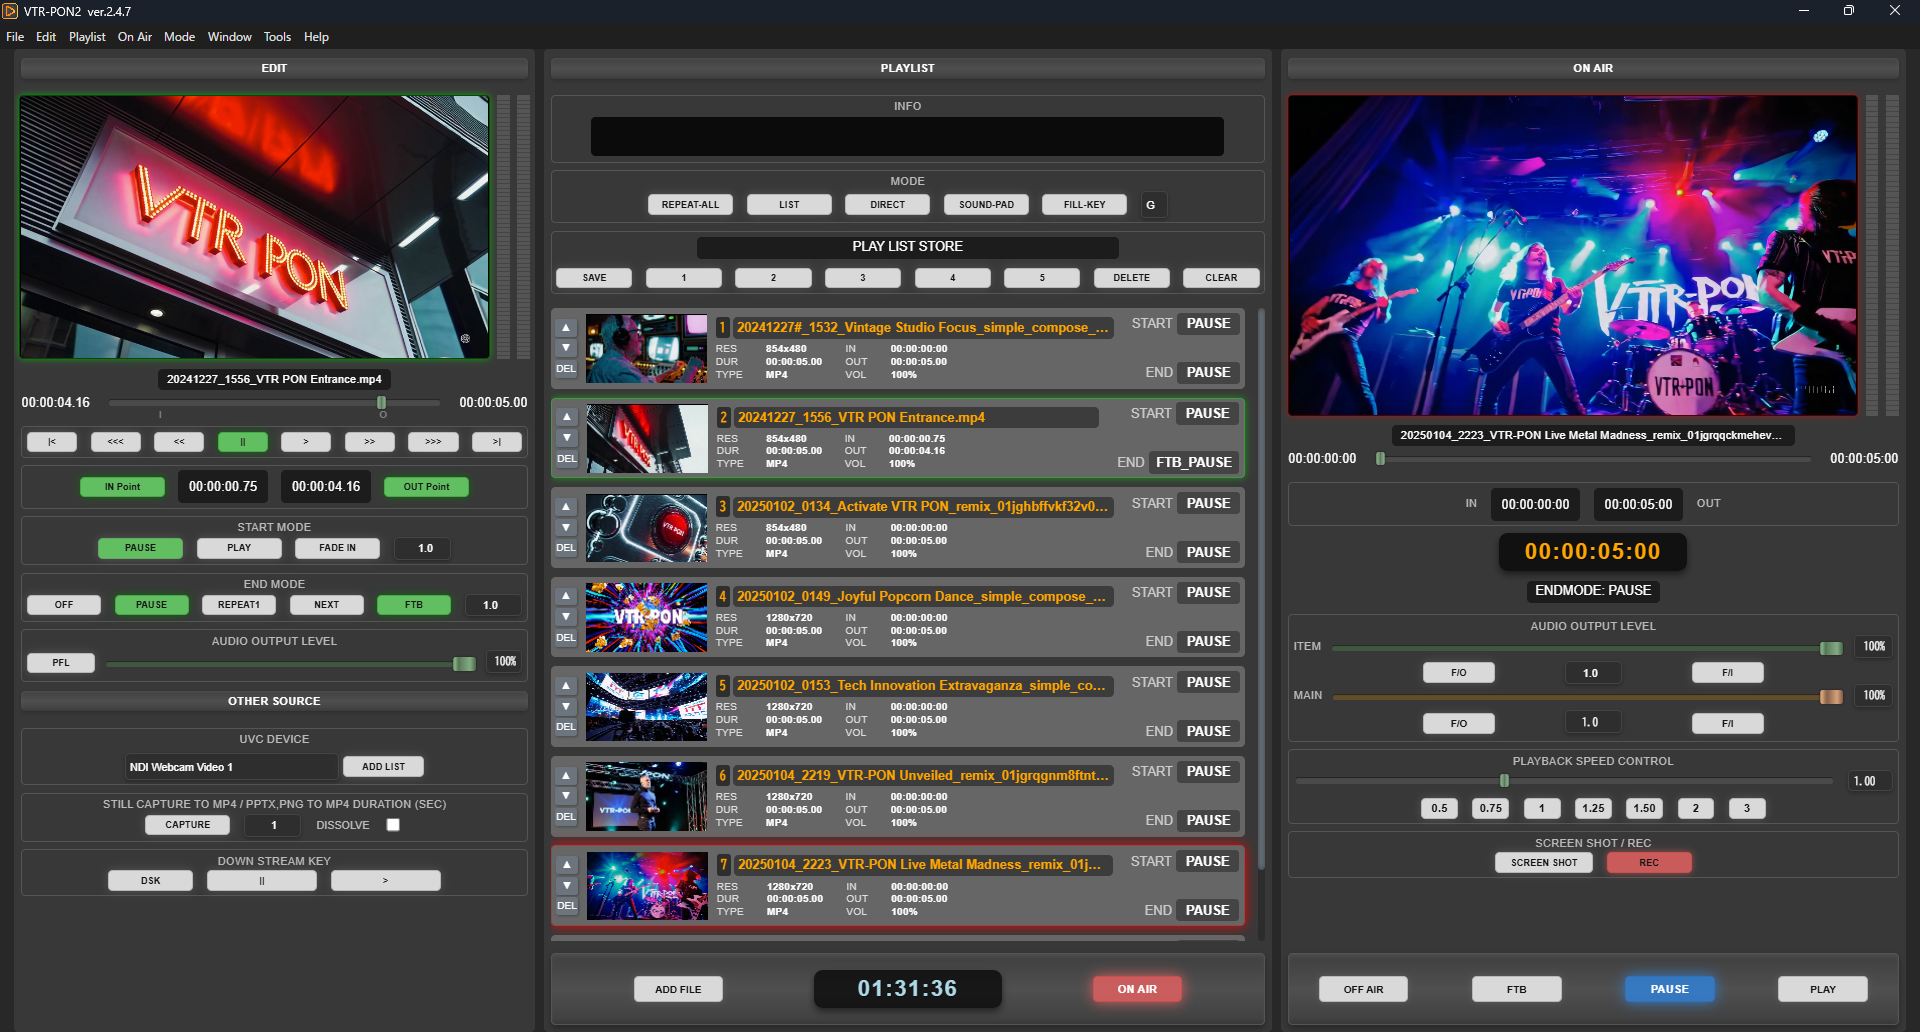Open the NDI Webcam Video 1 device selector

231,767
